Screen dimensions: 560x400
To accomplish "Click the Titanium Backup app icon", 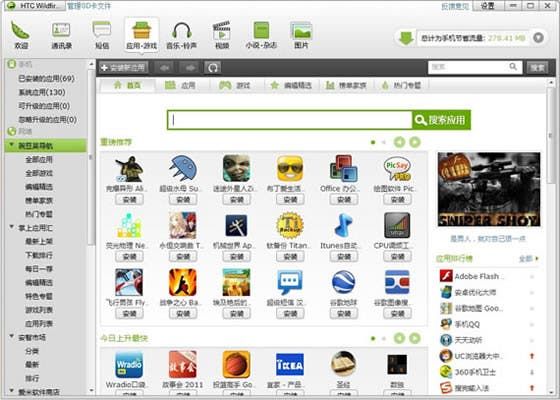I will pyautogui.click(x=290, y=226).
